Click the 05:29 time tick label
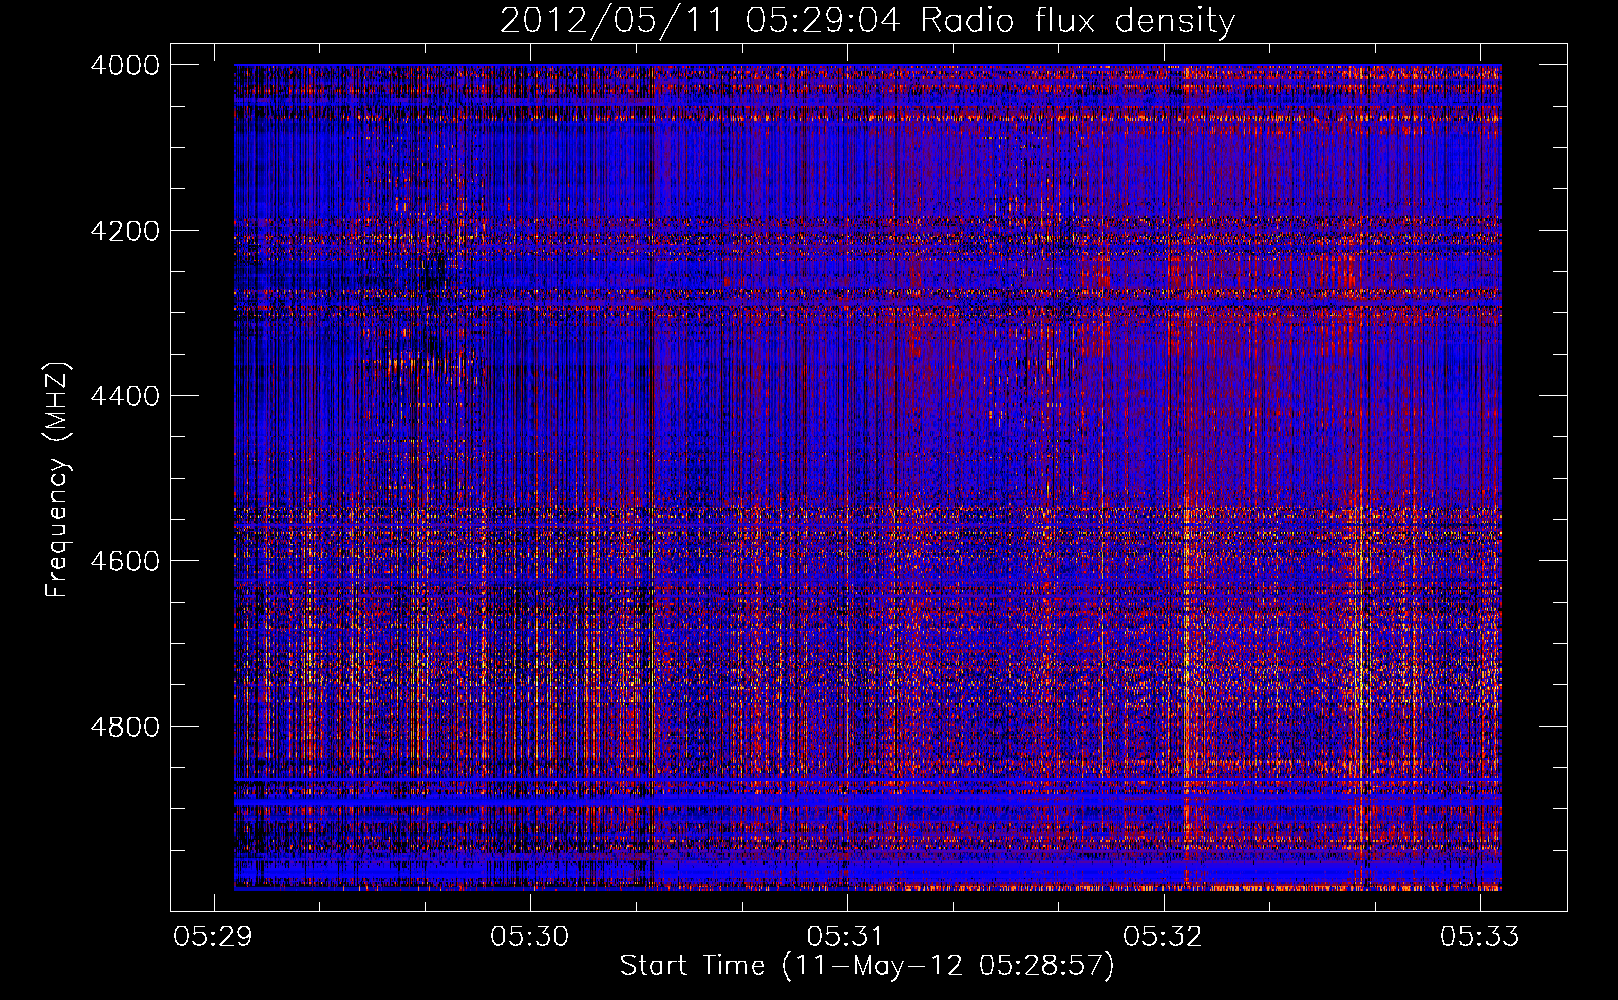The image size is (1618, 1000). (213, 937)
